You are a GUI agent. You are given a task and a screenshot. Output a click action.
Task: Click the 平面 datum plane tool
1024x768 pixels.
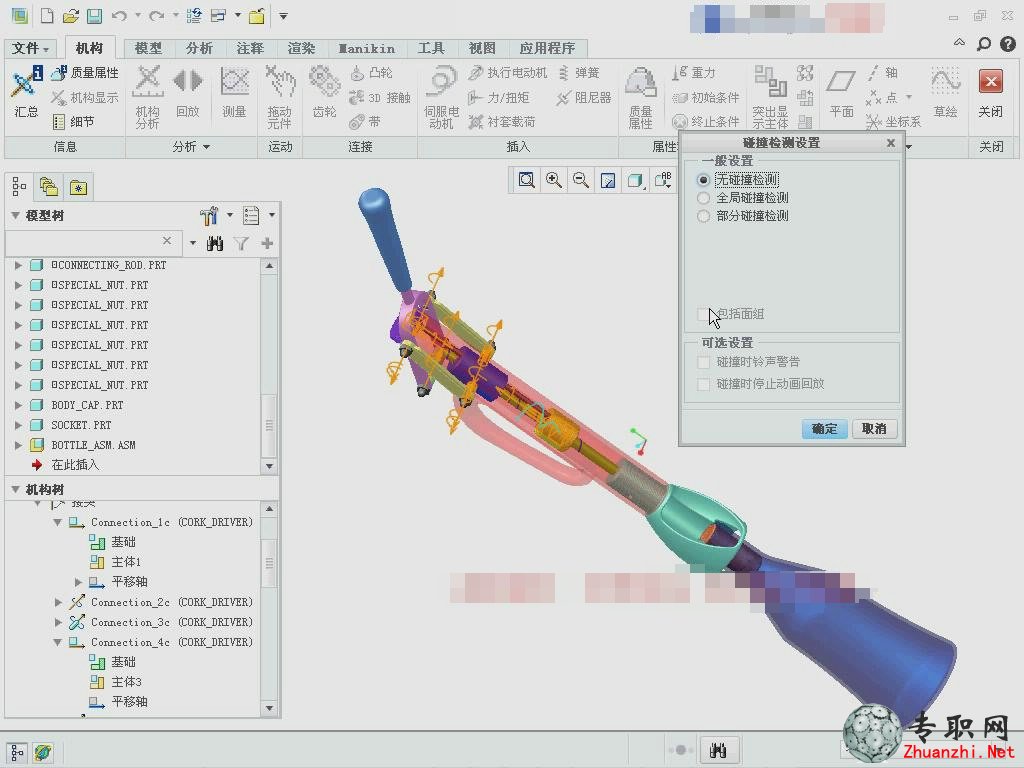click(x=841, y=93)
